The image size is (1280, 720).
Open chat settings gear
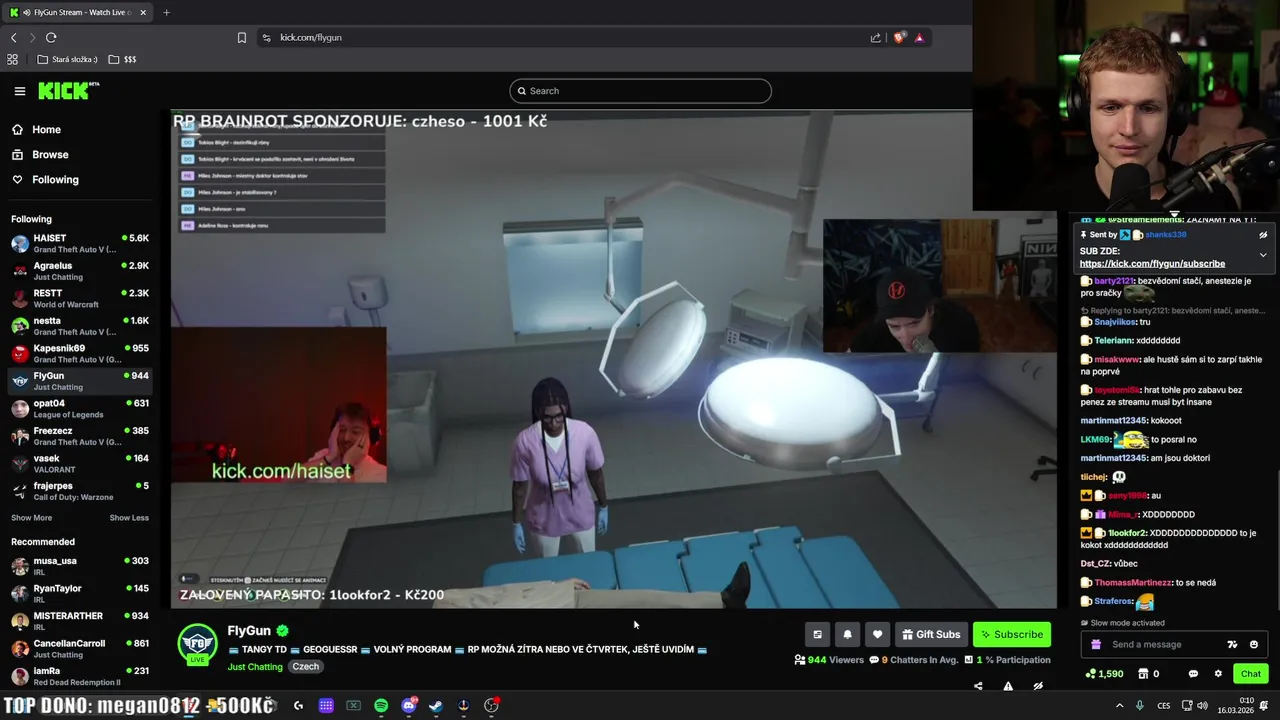click(x=1218, y=674)
